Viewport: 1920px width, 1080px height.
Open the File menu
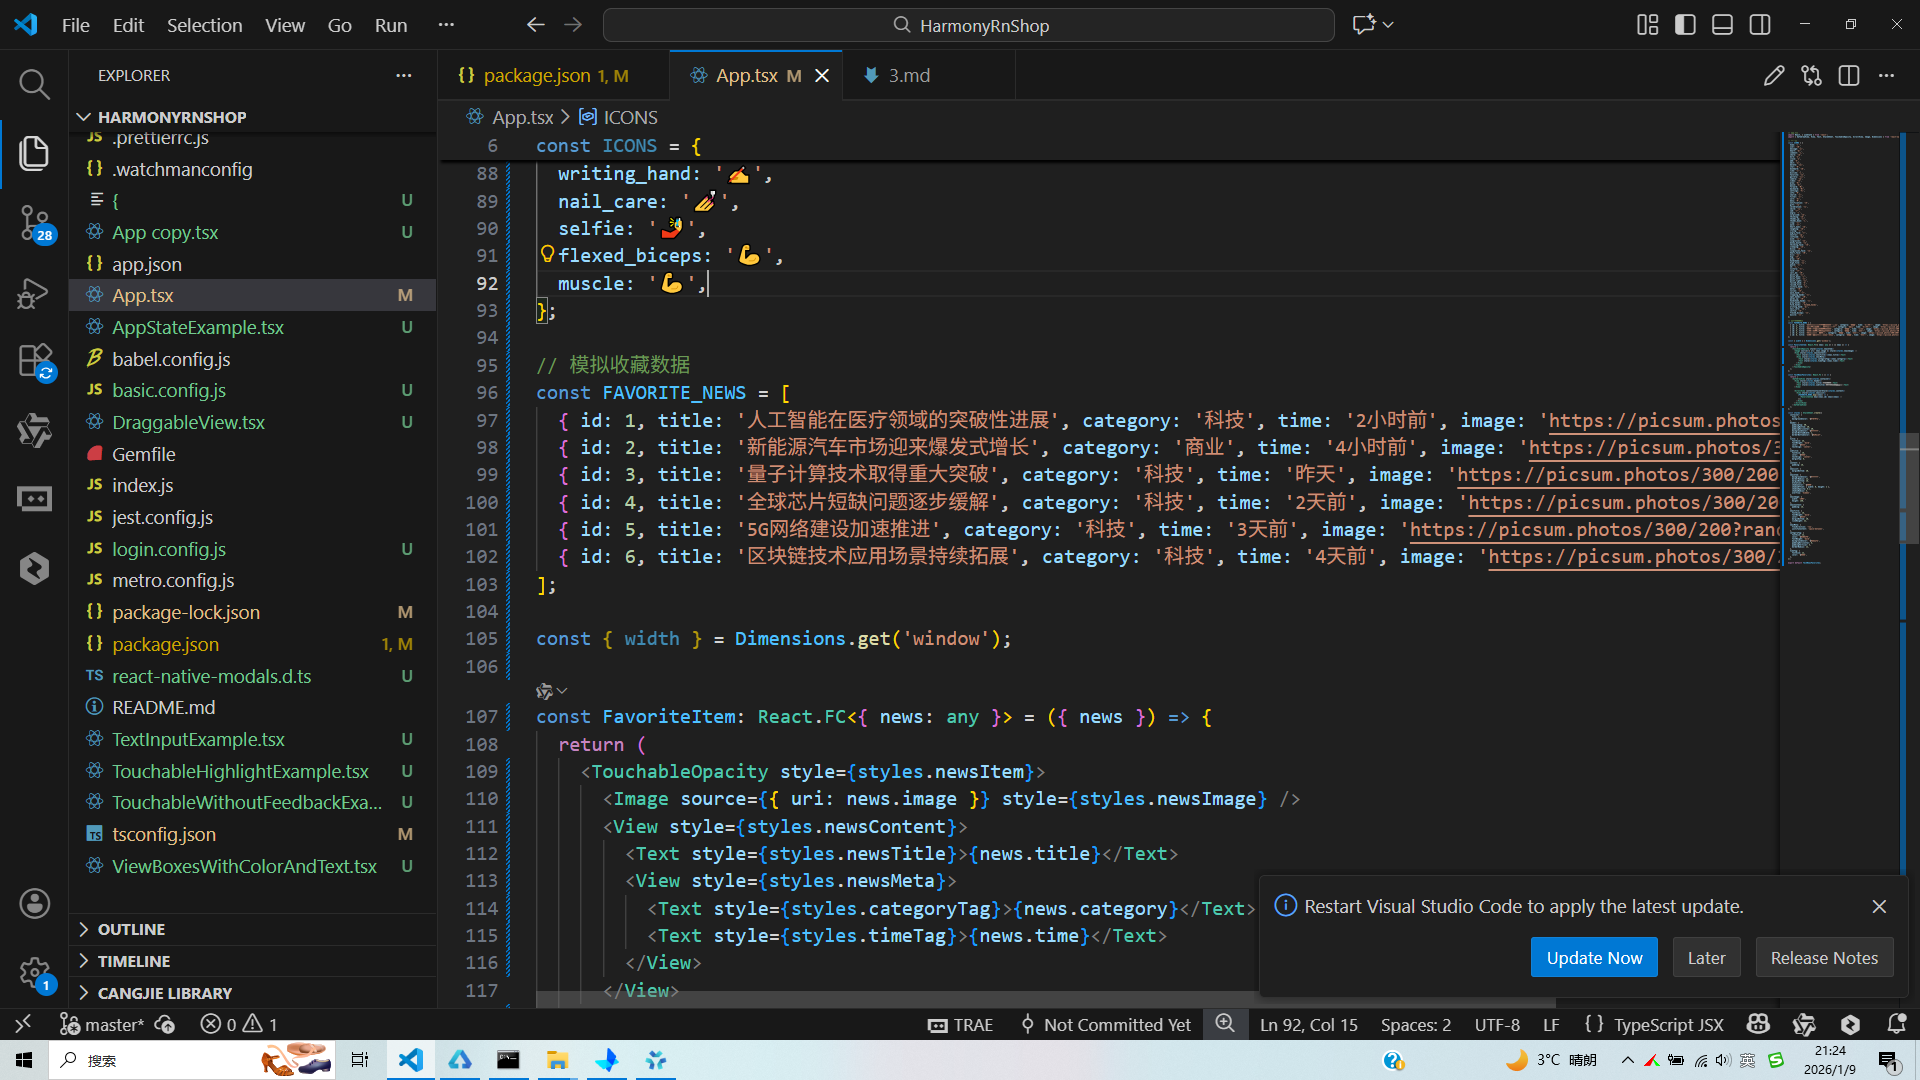(x=76, y=25)
